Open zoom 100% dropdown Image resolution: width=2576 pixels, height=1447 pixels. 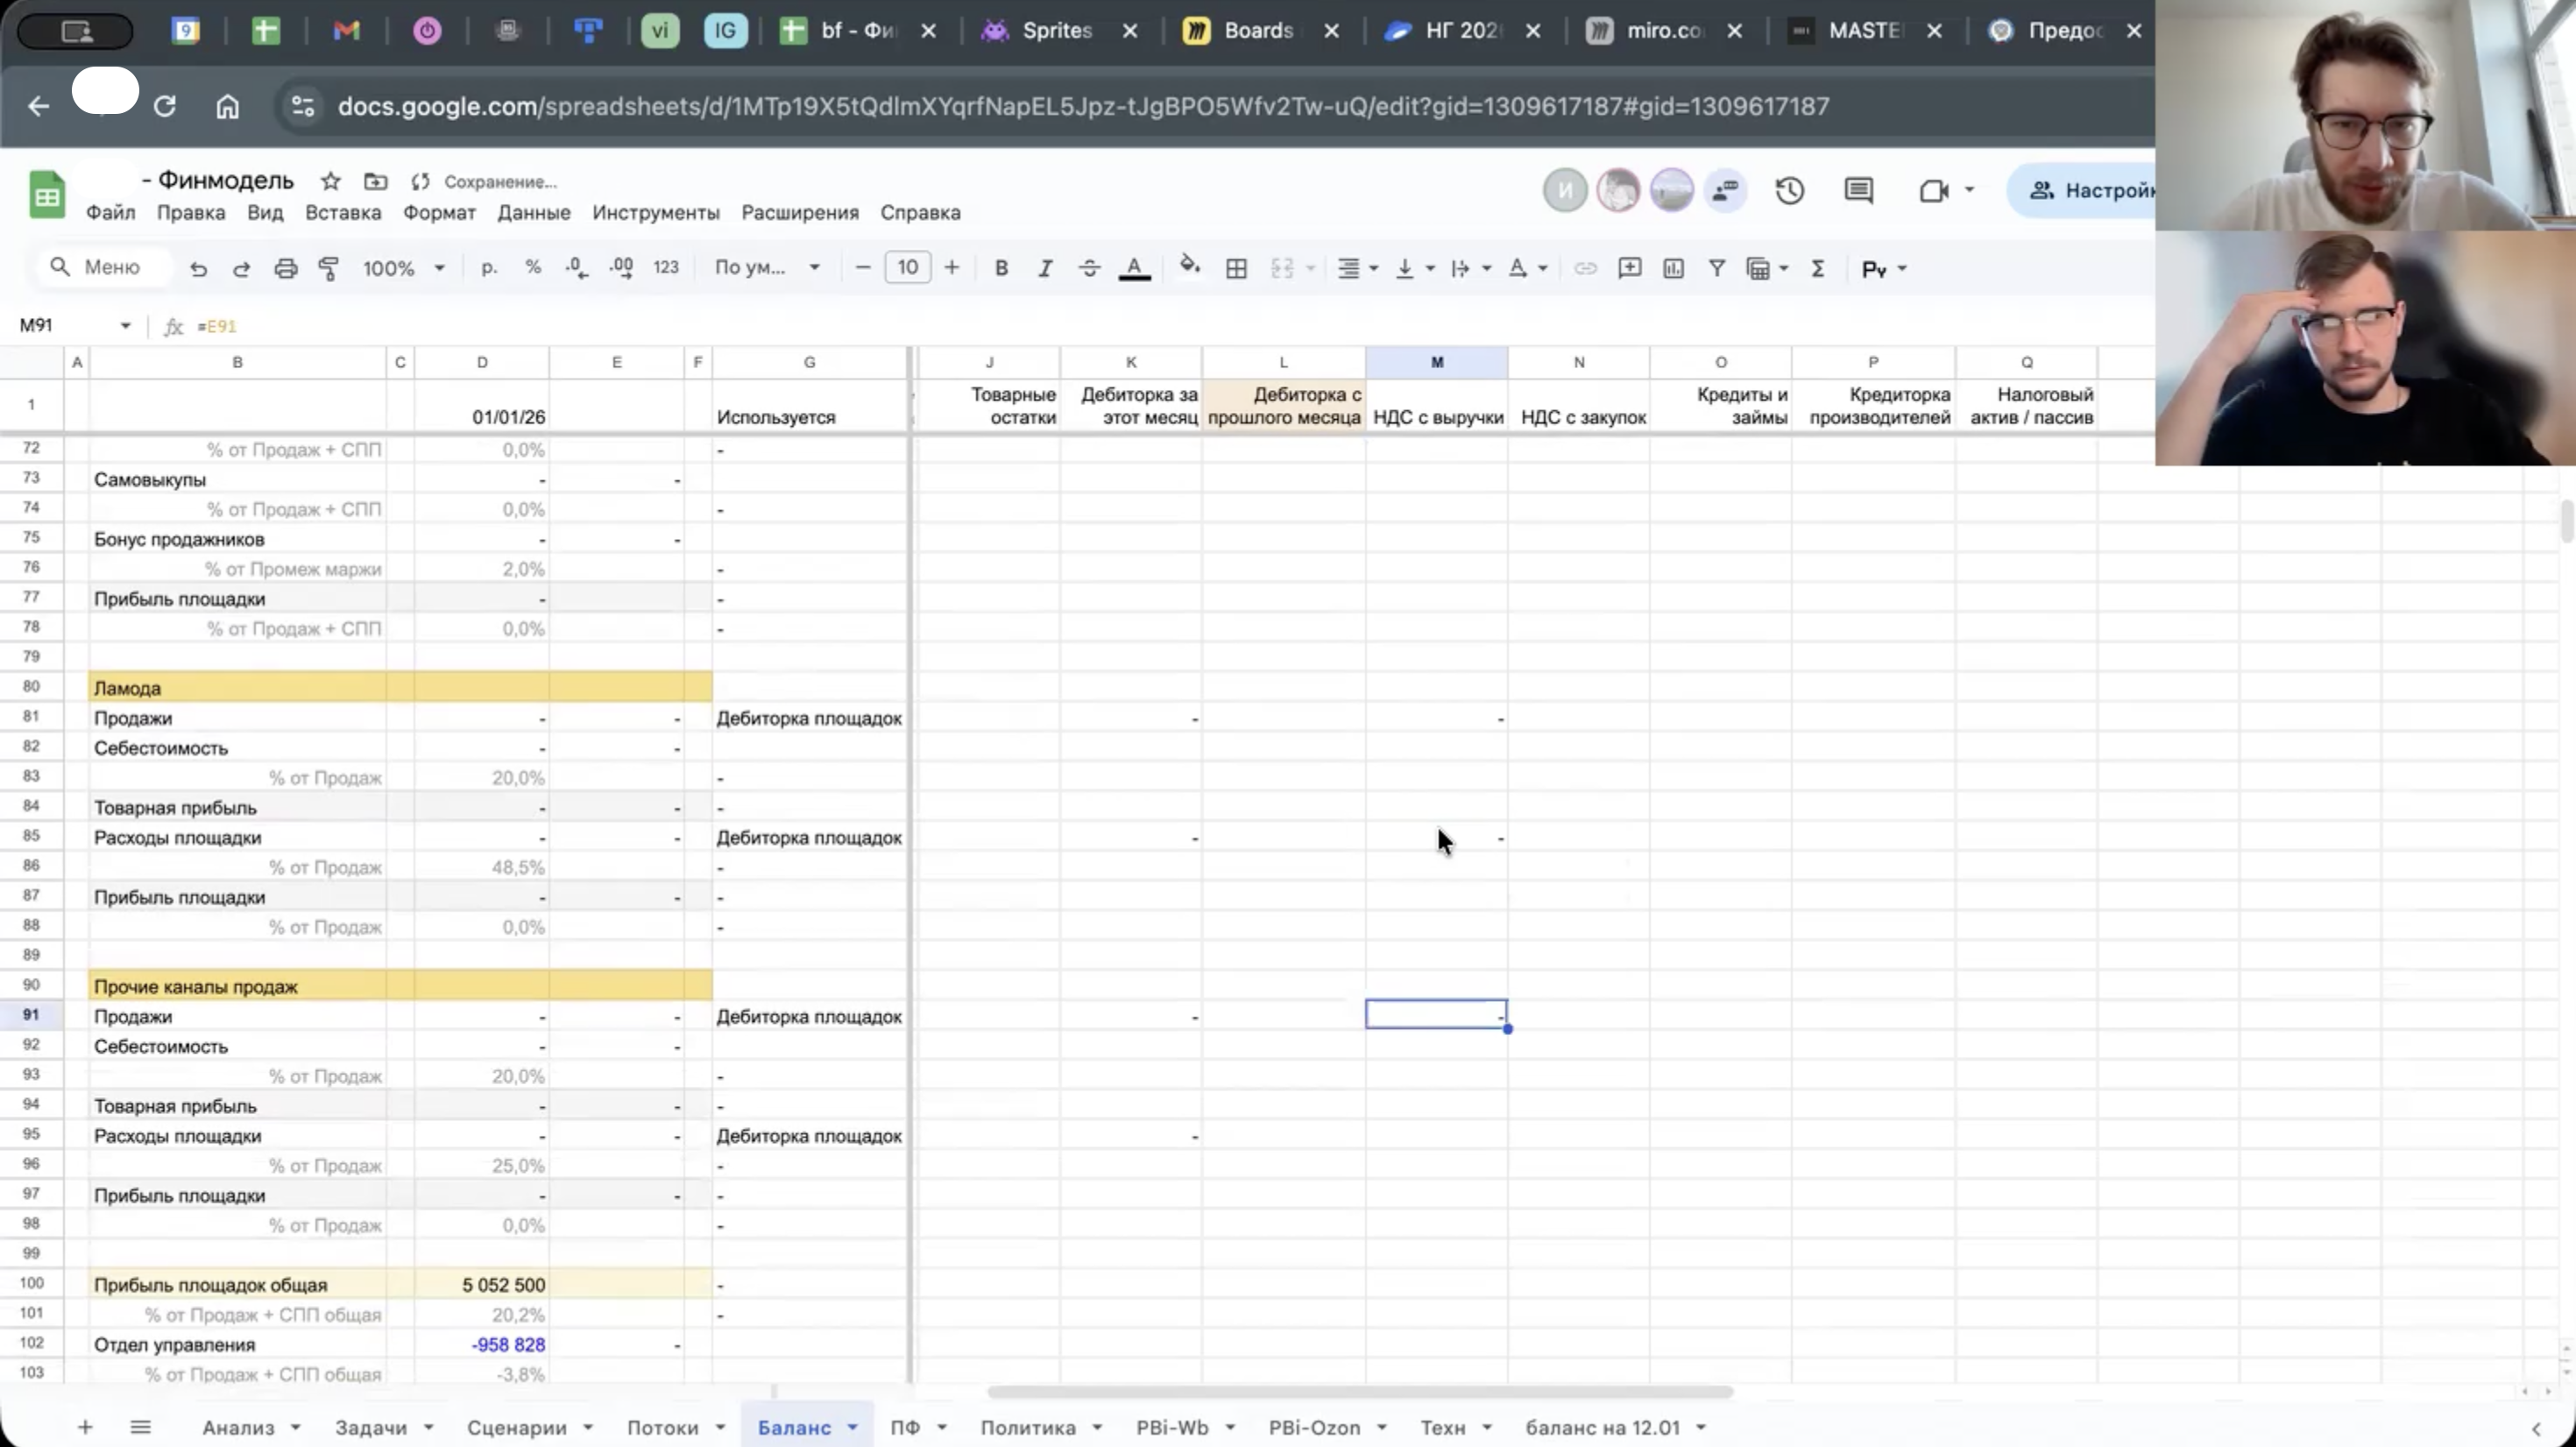coord(403,268)
